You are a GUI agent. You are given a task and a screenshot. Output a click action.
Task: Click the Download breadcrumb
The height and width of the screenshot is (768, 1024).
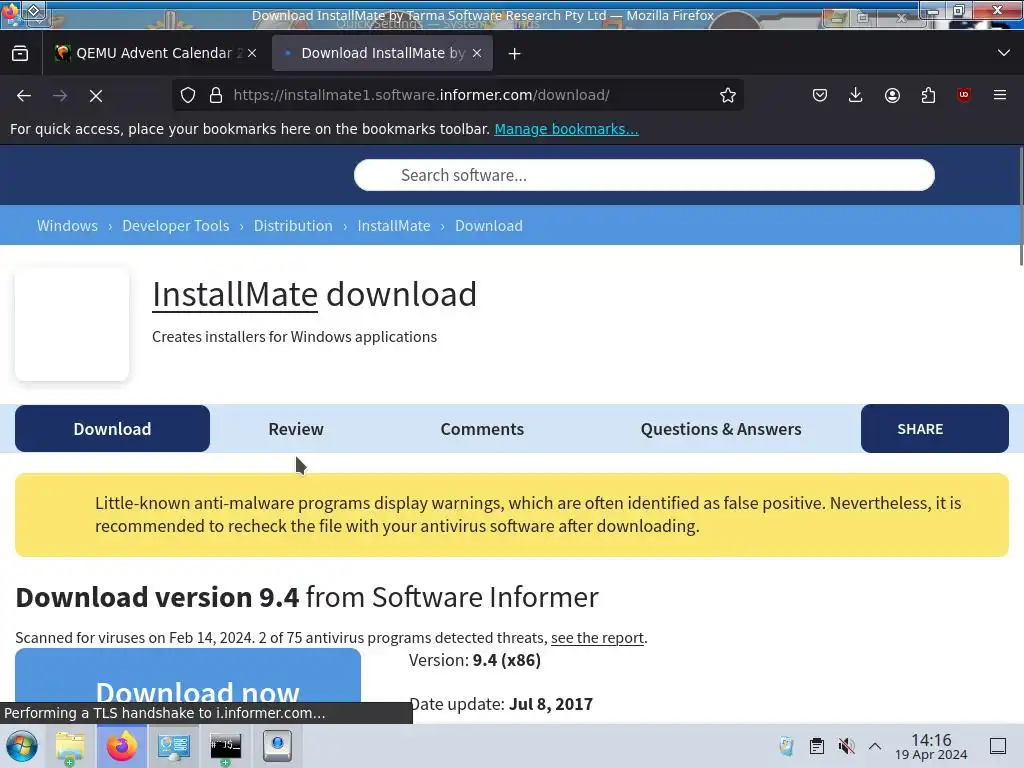click(488, 225)
